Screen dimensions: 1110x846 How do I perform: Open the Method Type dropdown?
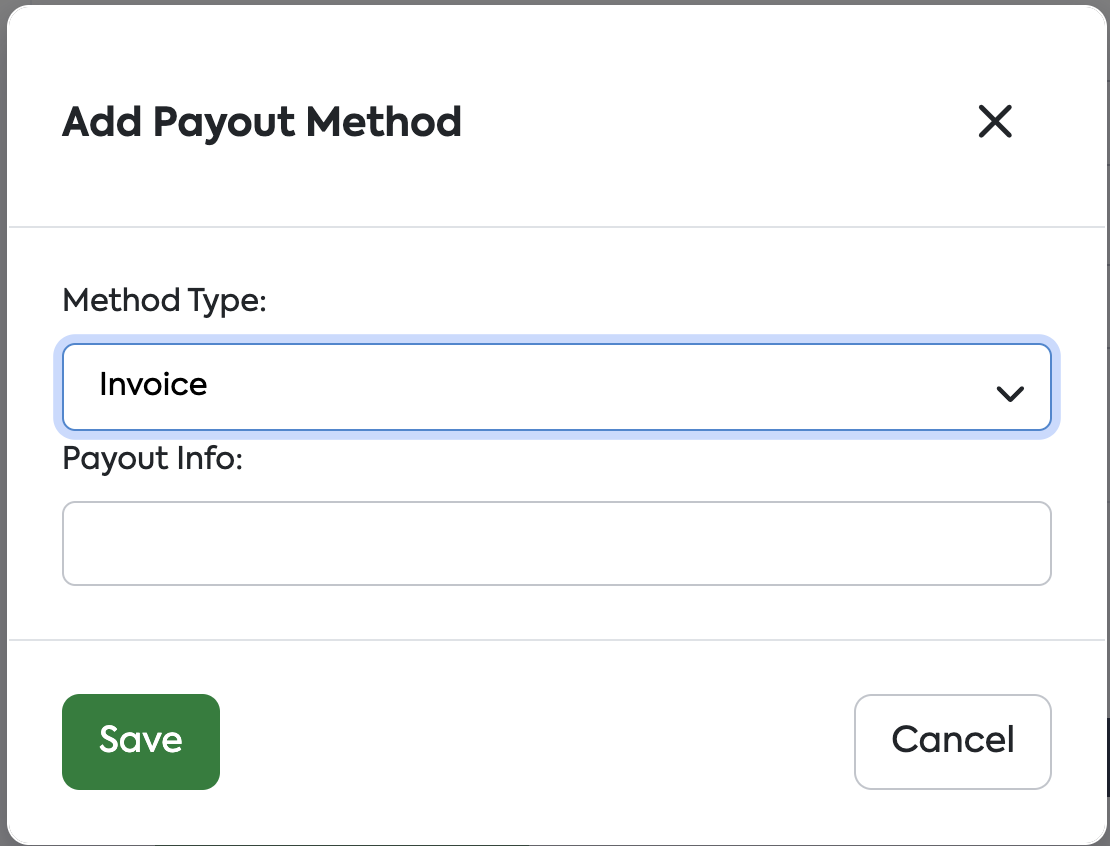pyautogui.click(x=556, y=386)
